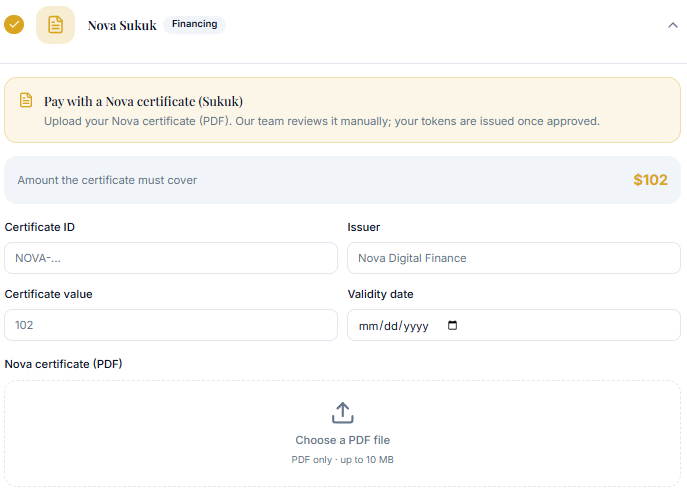Focus the Issuer input field

pyautogui.click(x=513, y=258)
